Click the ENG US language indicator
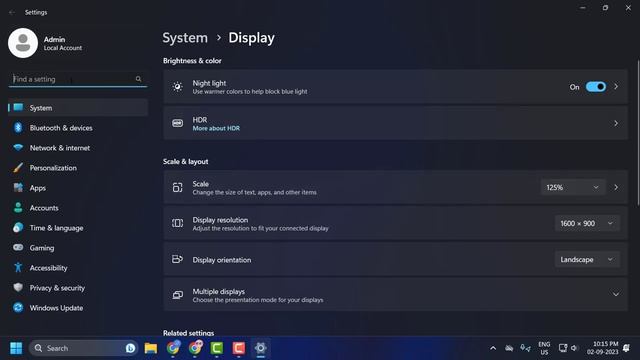 pyautogui.click(x=544, y=348)
